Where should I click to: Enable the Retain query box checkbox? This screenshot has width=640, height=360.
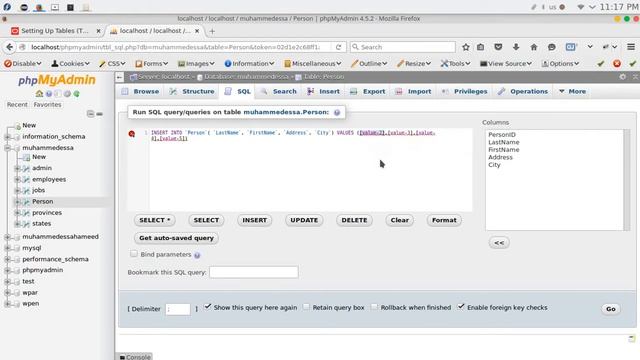[x=306, y=307]
